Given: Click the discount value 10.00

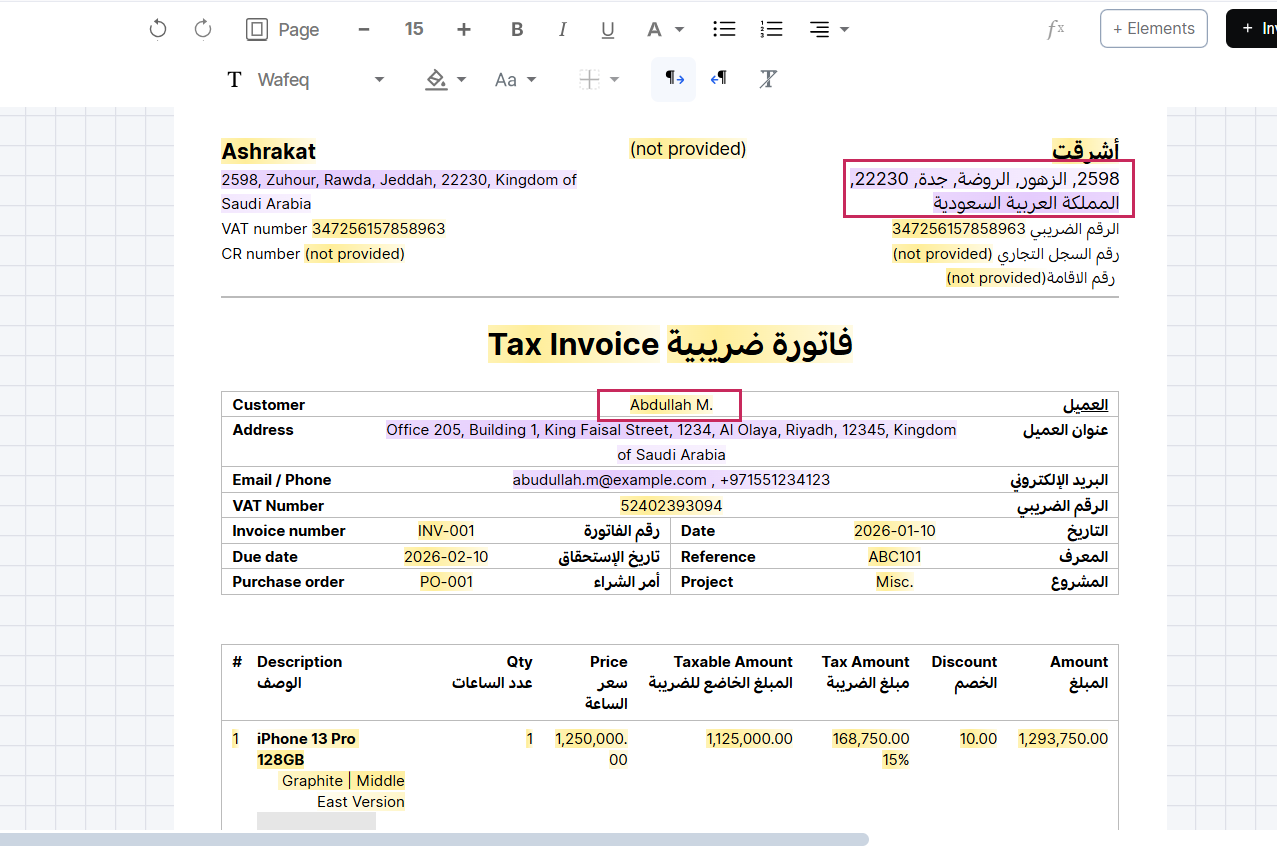Looking at the screenshot, I should 979,739.
